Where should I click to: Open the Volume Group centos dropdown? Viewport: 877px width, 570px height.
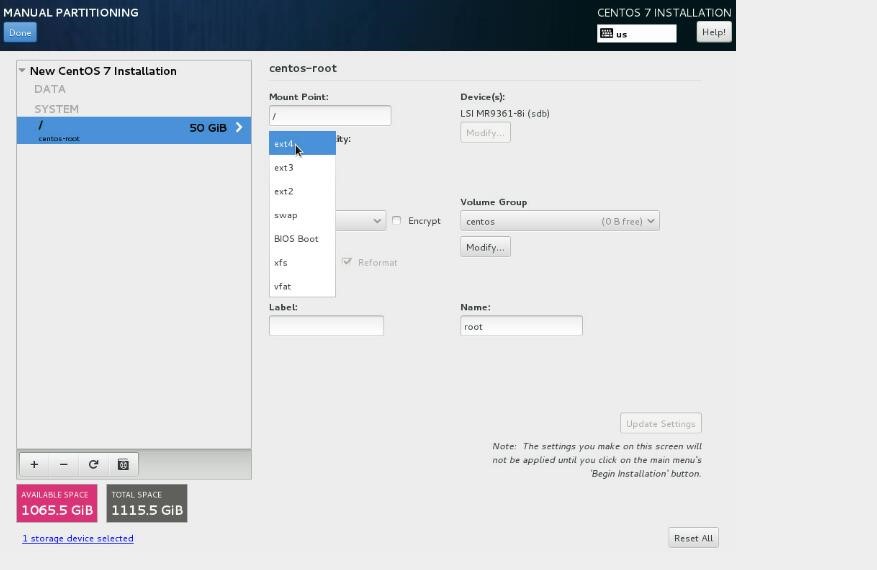point(559,221)
